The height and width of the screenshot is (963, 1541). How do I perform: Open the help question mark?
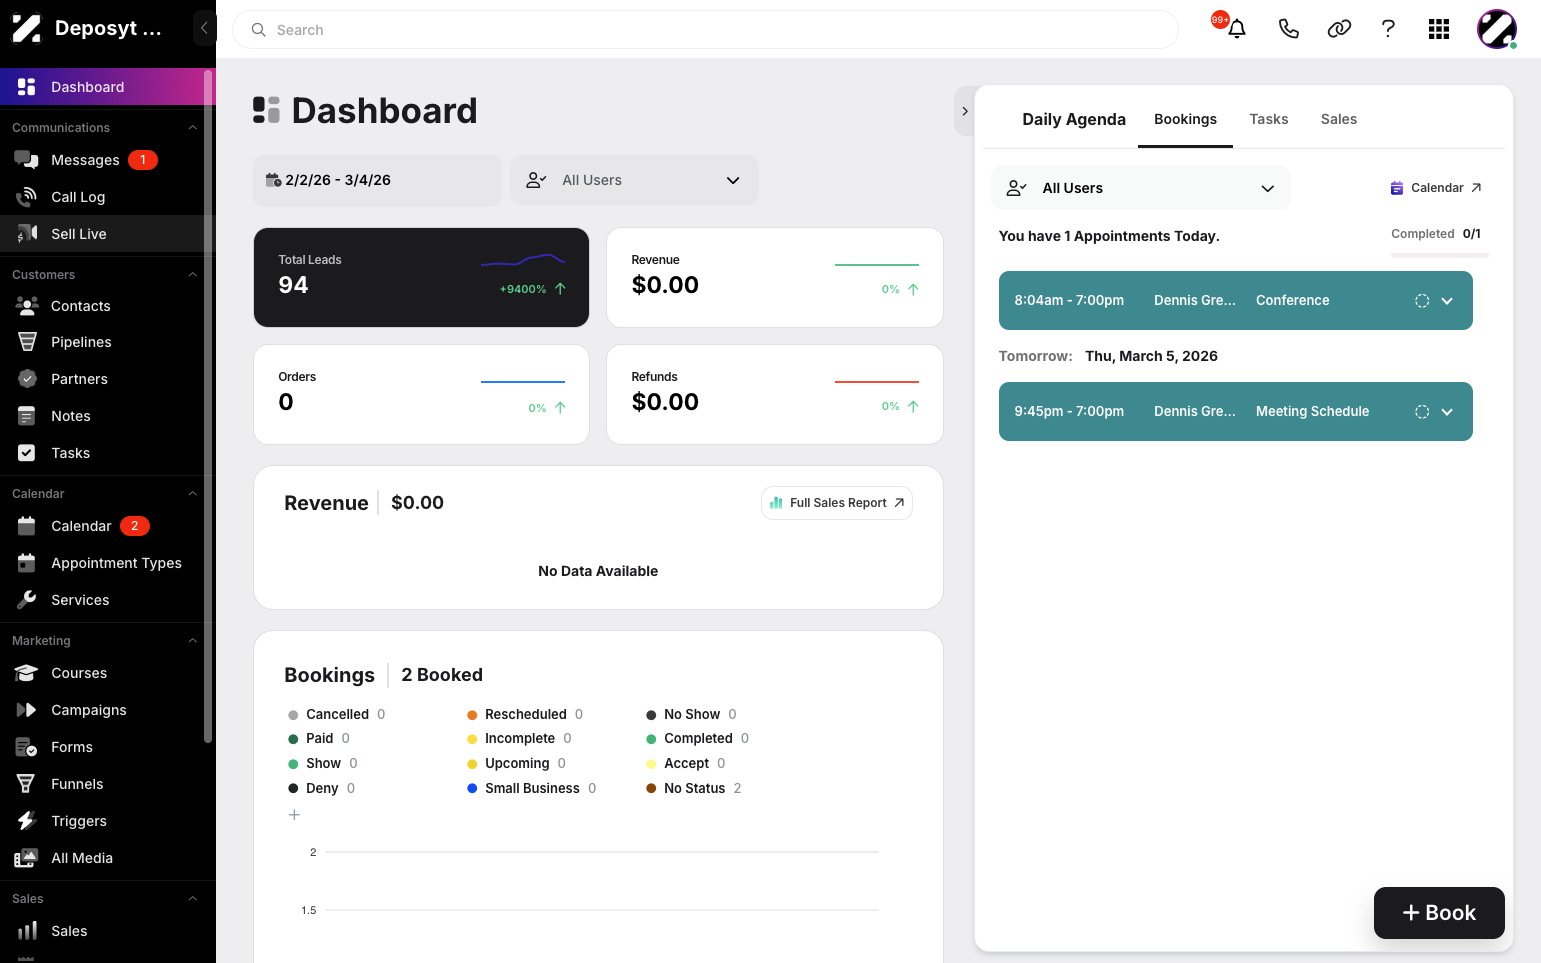[x=1388, y=29]
